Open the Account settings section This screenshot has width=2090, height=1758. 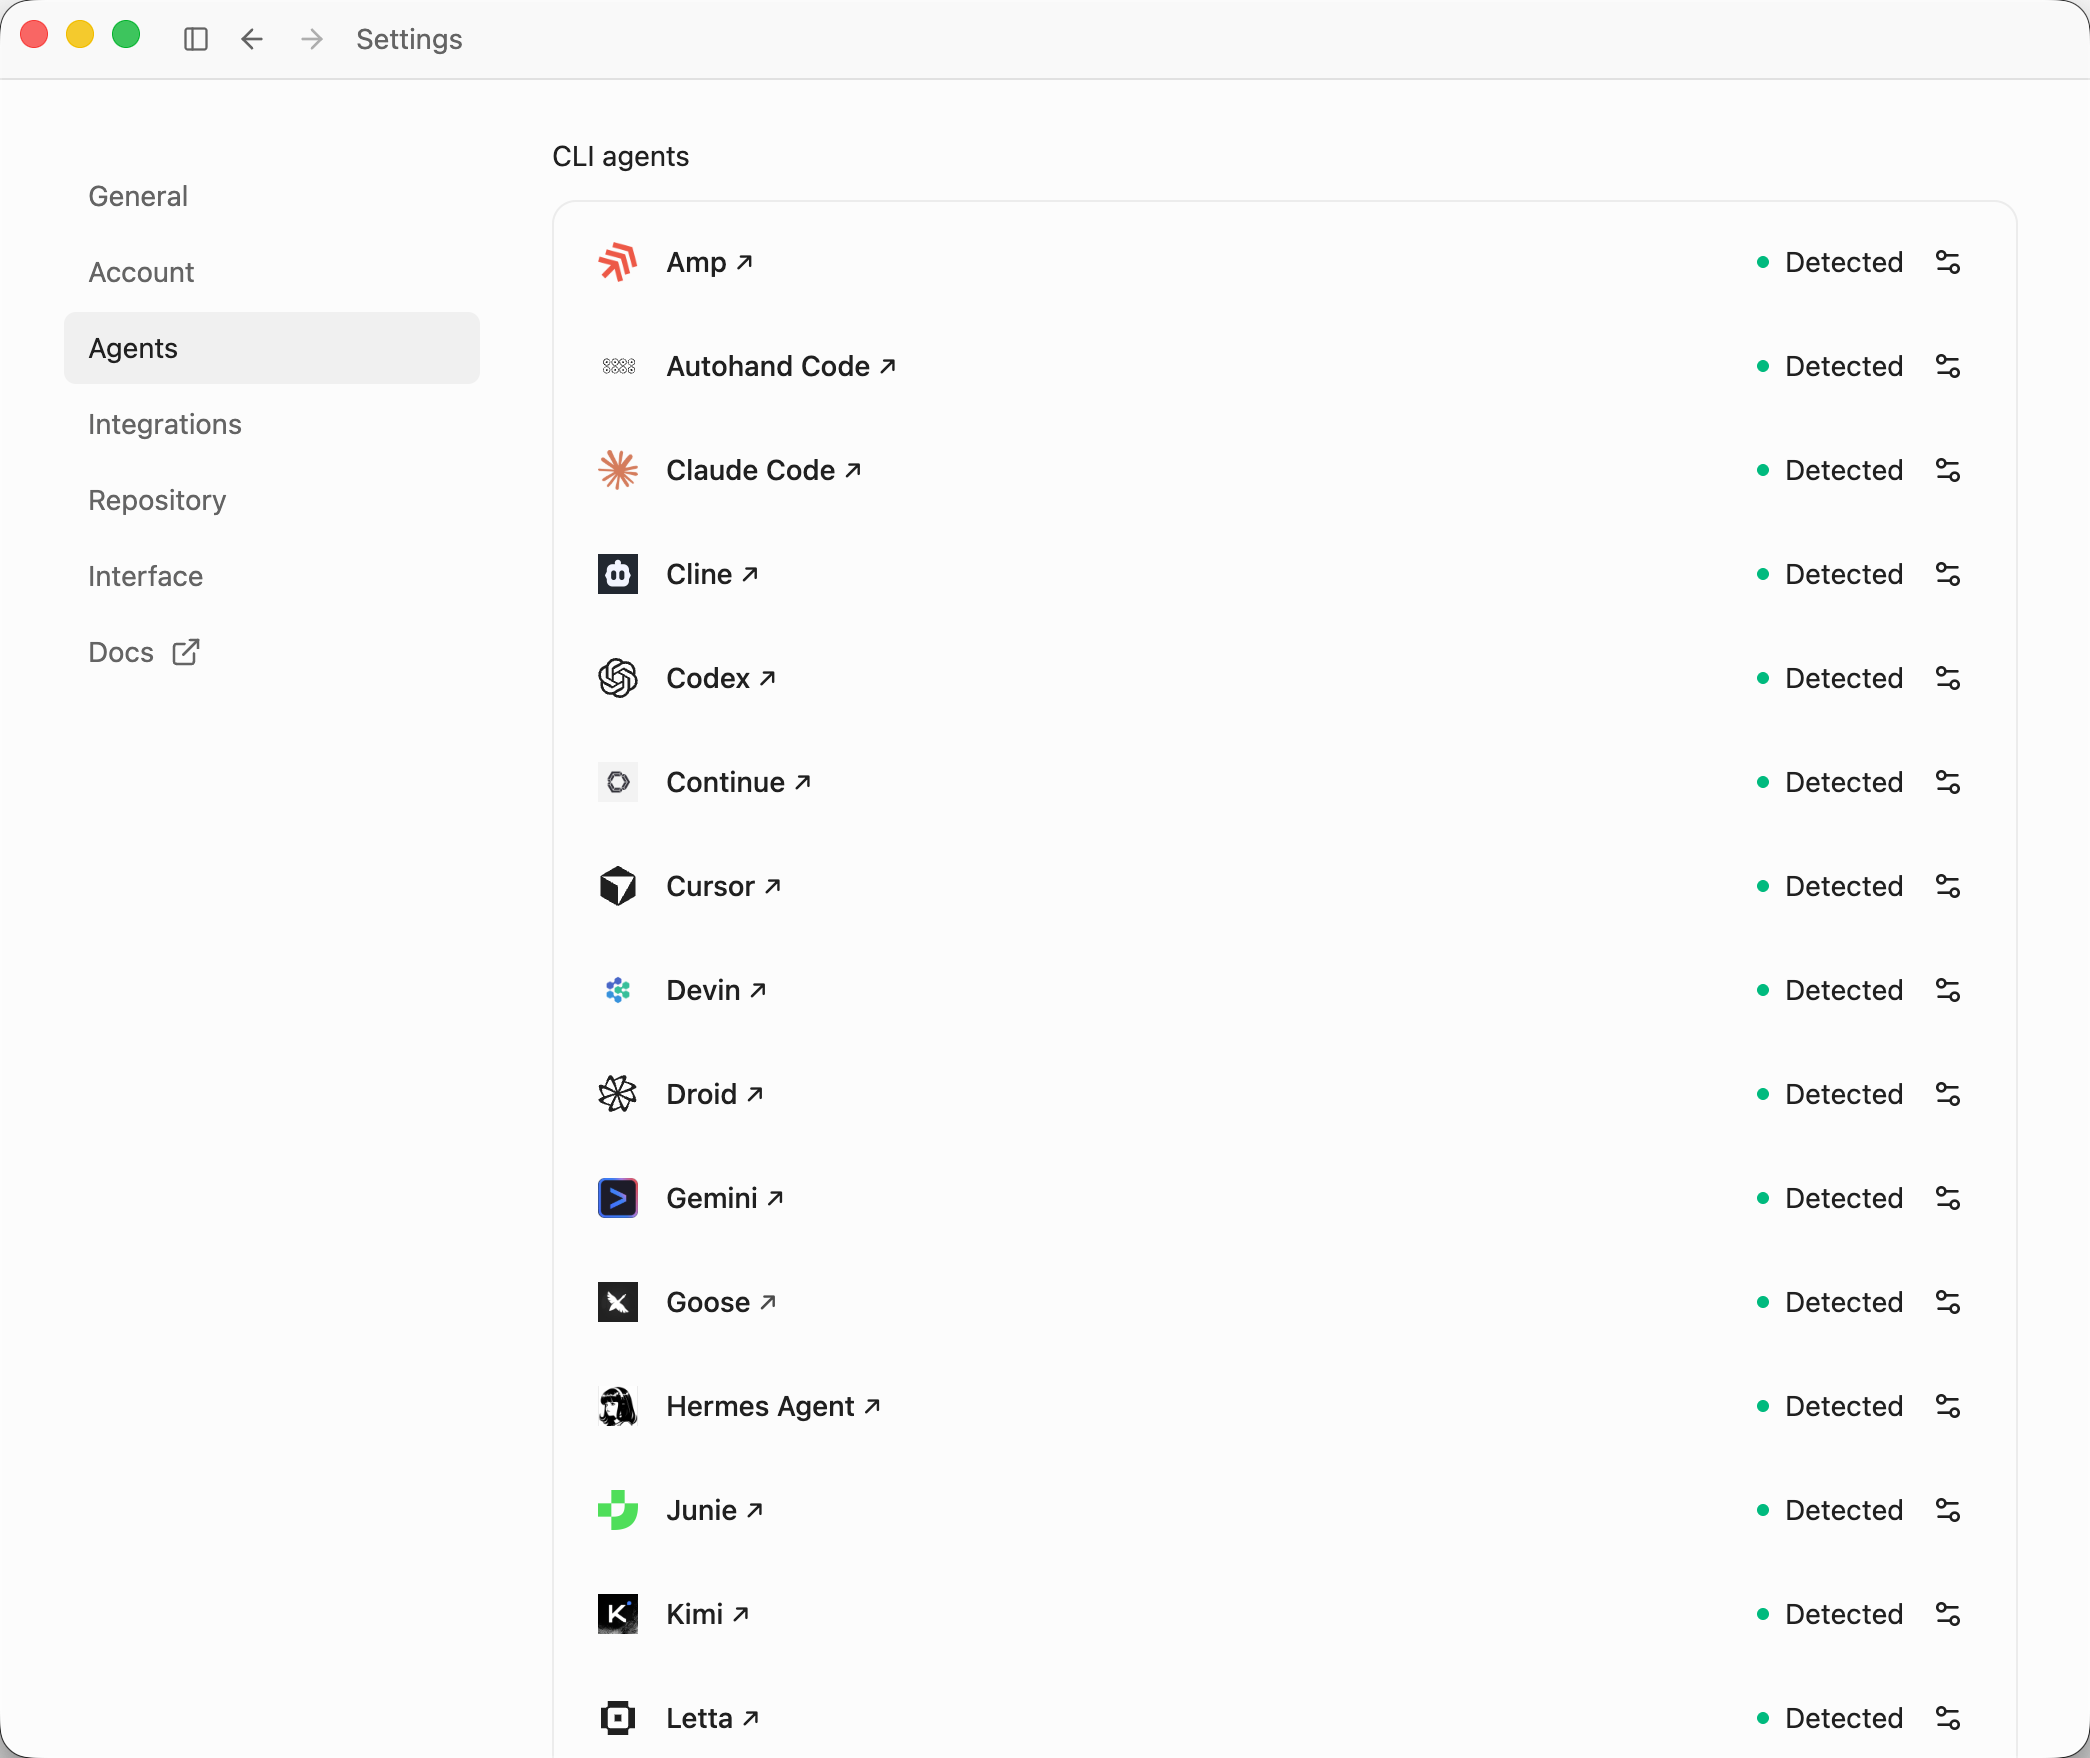click(272, 272)
